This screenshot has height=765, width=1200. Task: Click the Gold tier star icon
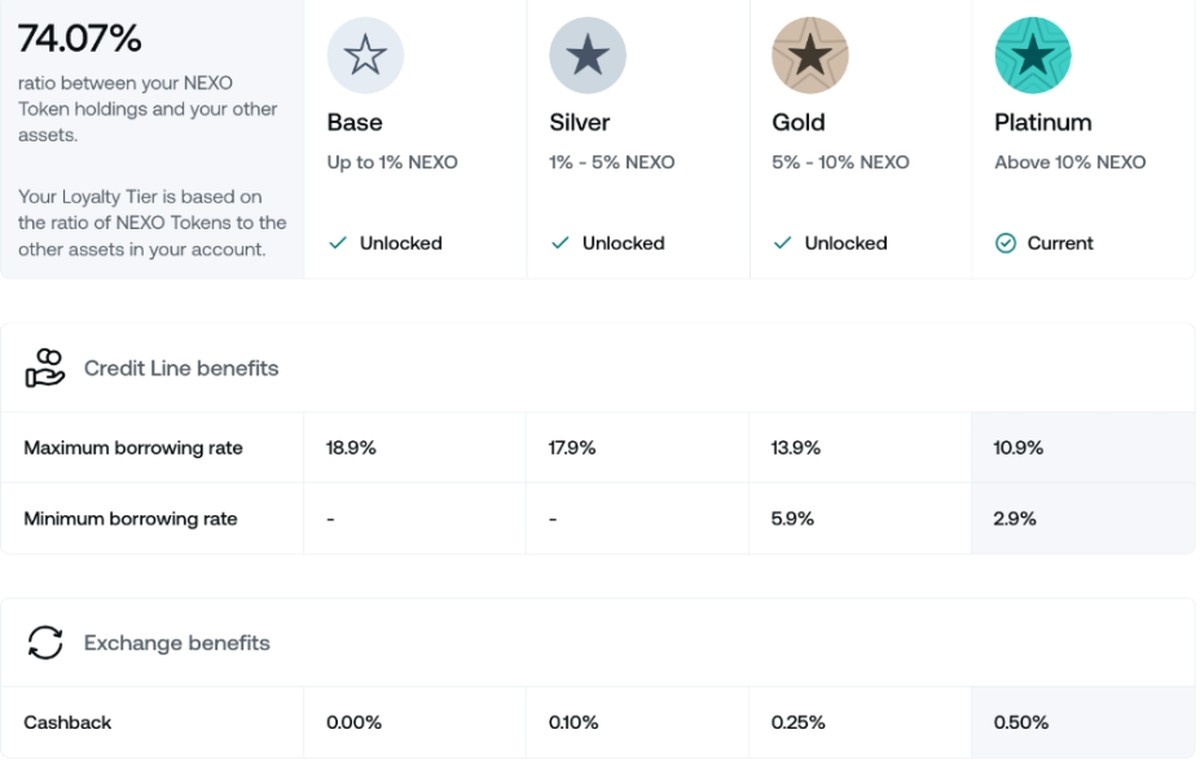(x=810, y=56)
